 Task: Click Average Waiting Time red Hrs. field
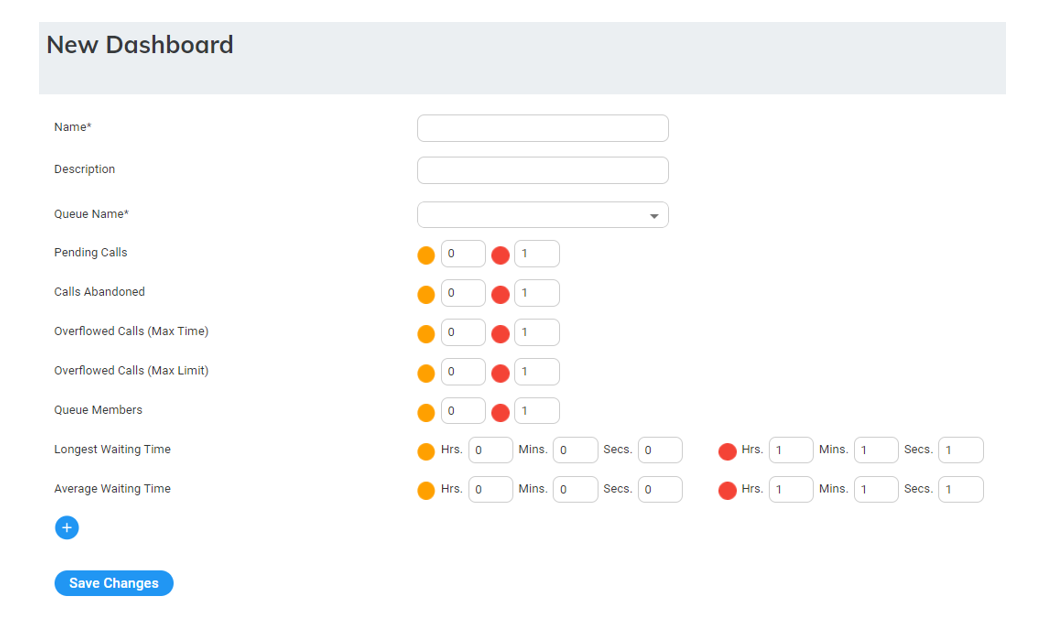point(791,489)
